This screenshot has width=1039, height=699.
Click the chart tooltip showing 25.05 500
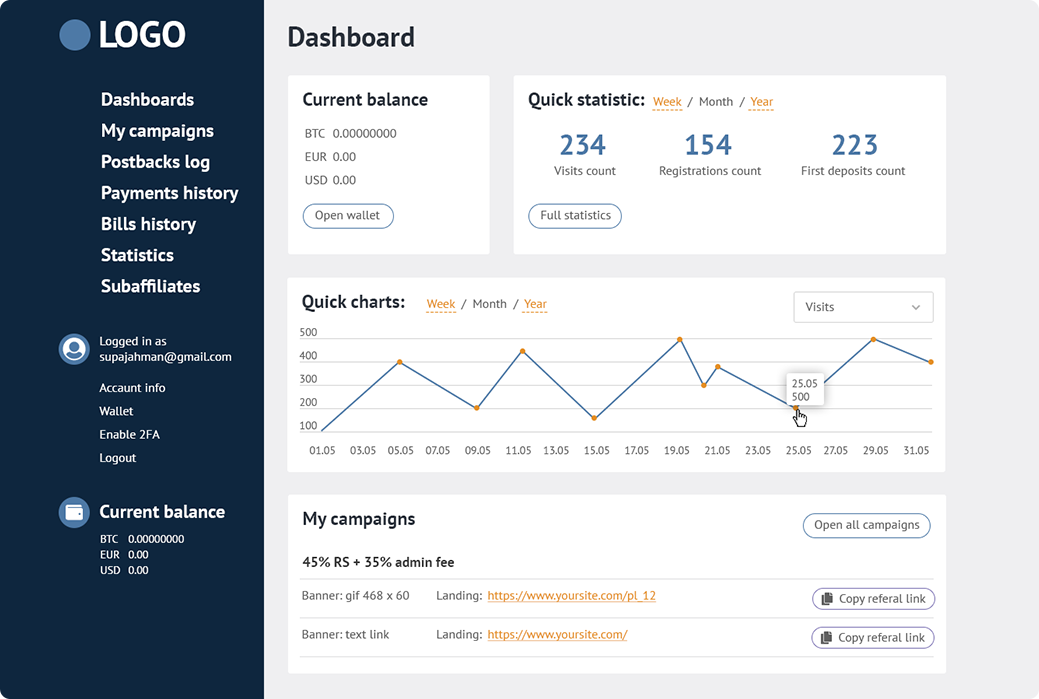[804, 390]
